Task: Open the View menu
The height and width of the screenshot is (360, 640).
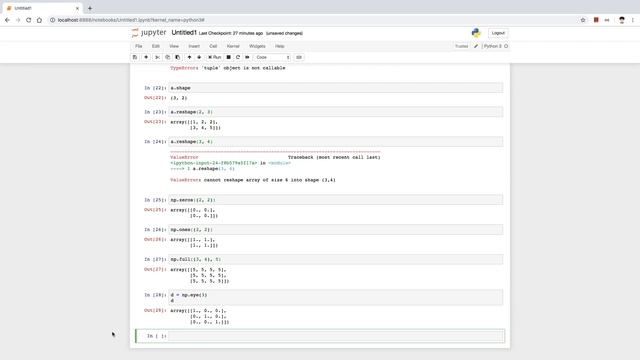Action: click(x=174, y=46)
